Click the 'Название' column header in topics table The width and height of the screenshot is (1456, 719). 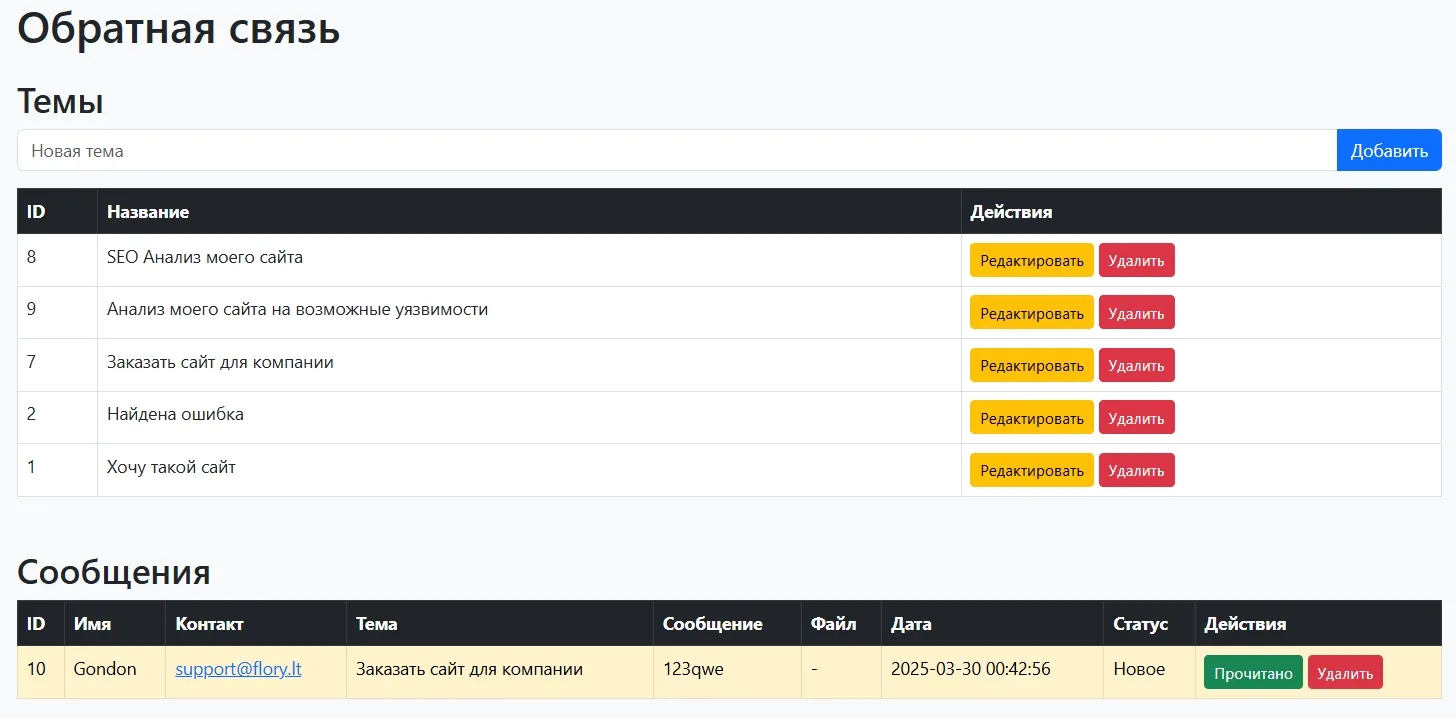pos(148,212)
